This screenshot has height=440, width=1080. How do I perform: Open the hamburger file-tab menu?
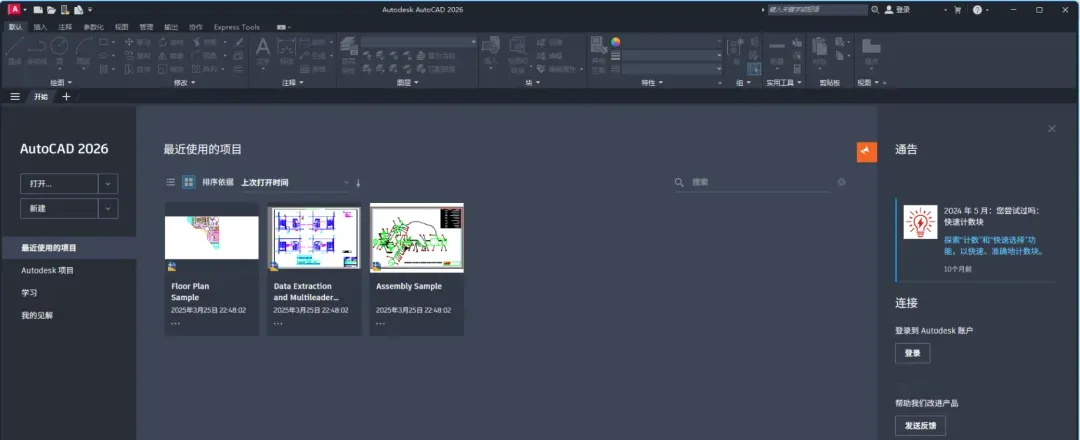click(x=15, y=97)
